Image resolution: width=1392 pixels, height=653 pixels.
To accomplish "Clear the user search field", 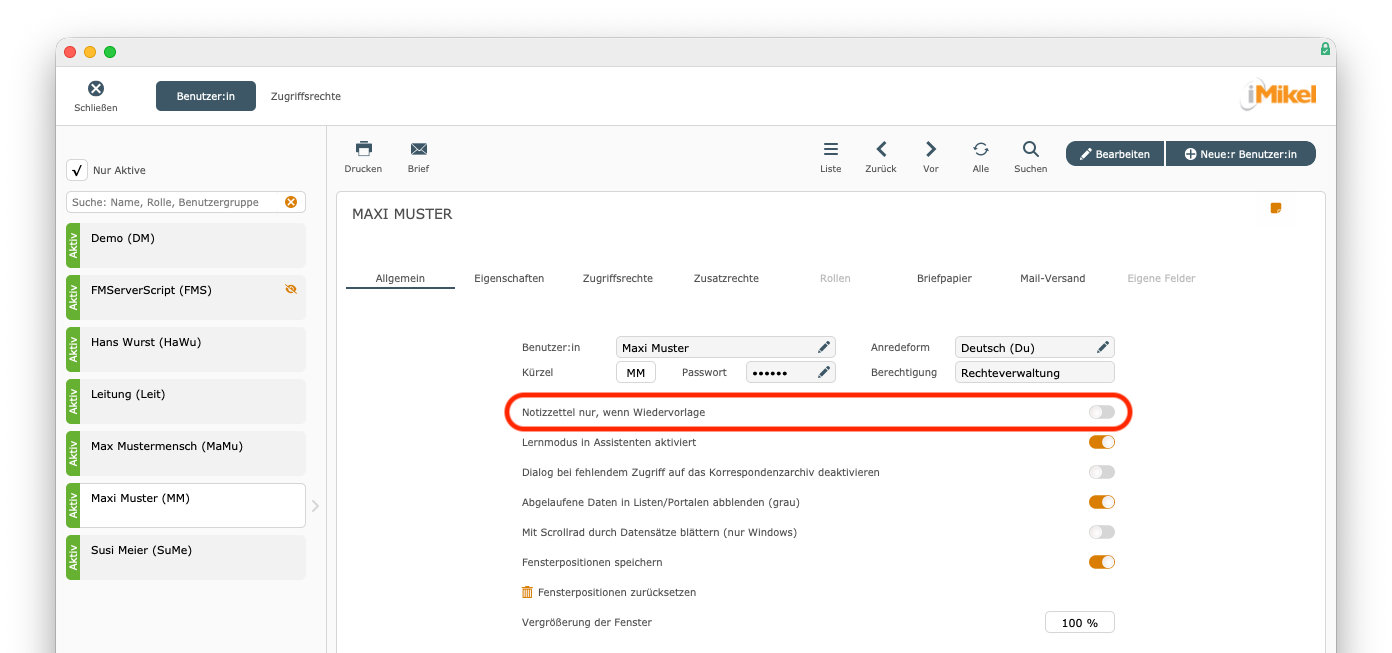I will click(291, 202).
